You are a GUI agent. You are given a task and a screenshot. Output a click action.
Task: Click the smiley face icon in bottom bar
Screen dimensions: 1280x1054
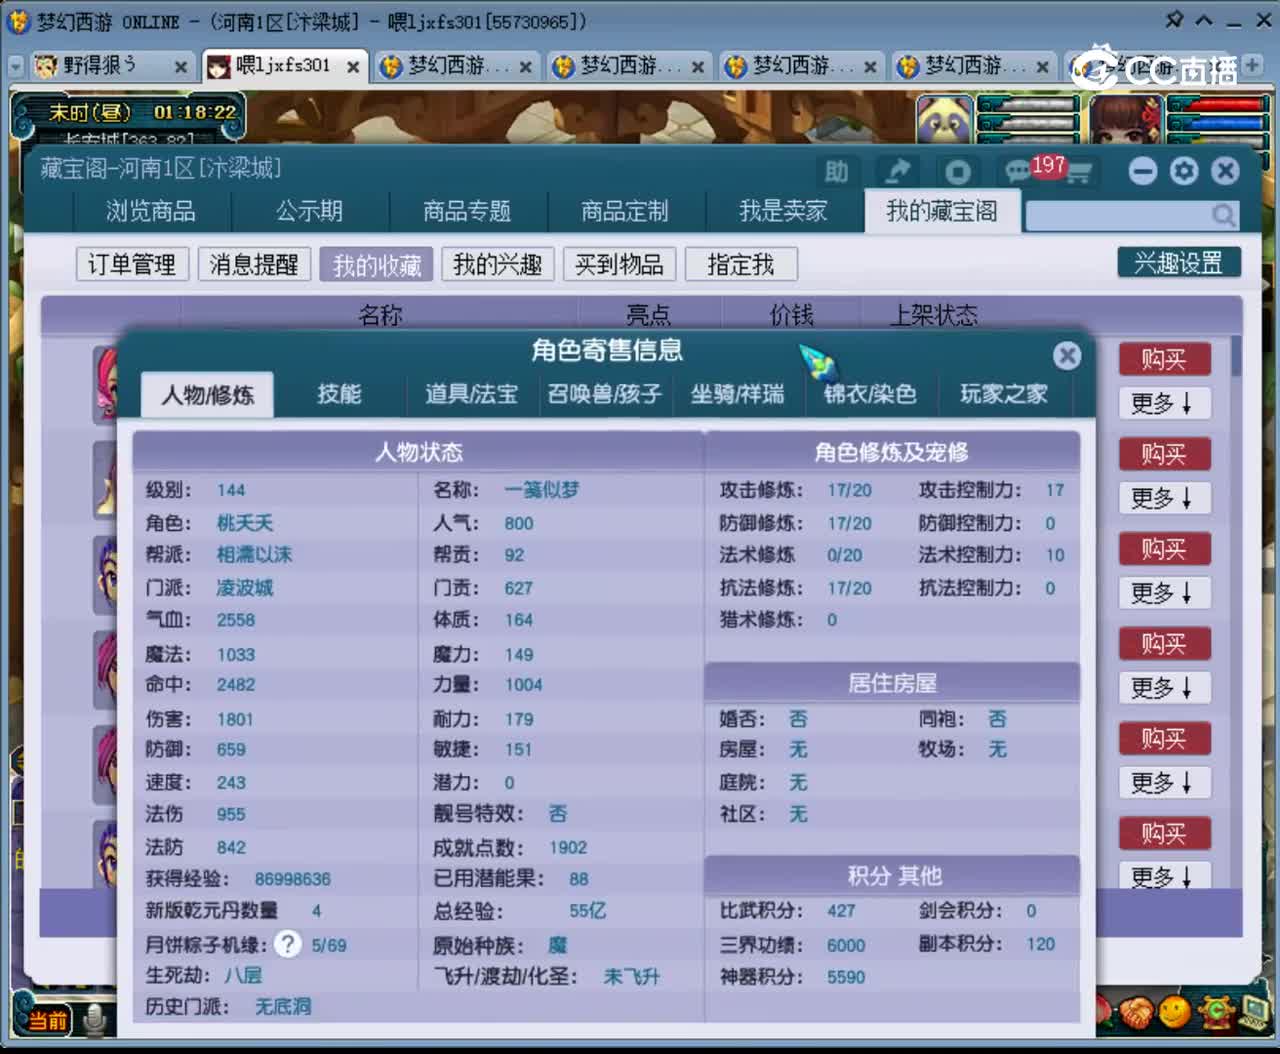(x=1175, y=1012)
